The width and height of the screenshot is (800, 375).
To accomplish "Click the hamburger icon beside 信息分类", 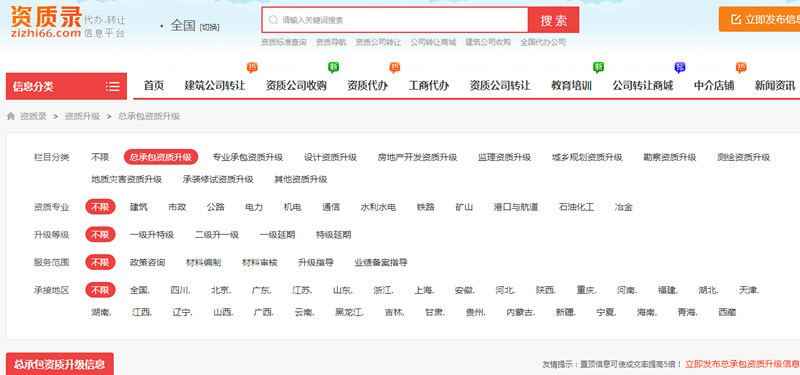I will pyautogui.click(x=113, y=86).
